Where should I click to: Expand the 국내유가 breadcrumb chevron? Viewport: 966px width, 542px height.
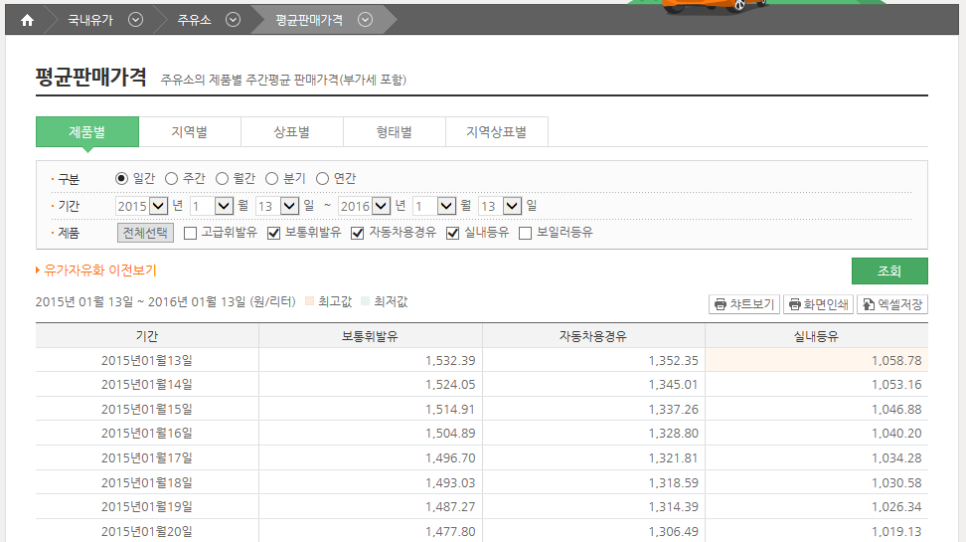[136, 20]
